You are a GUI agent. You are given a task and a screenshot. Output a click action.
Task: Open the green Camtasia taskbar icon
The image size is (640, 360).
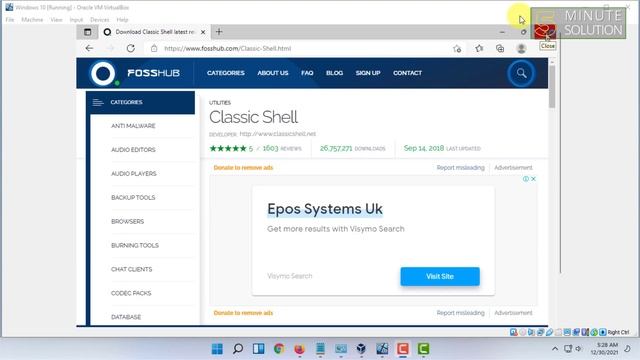pos(423,349)
